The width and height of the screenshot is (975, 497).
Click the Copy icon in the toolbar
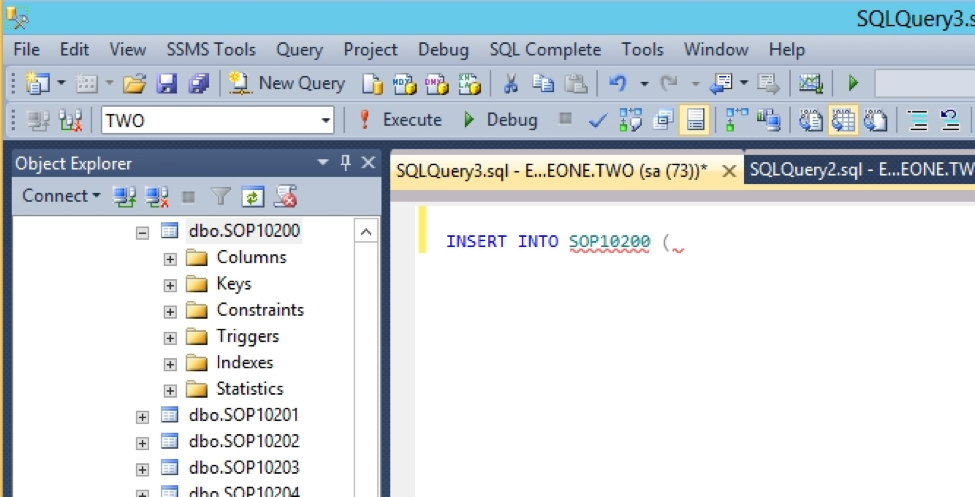[543, 83]
